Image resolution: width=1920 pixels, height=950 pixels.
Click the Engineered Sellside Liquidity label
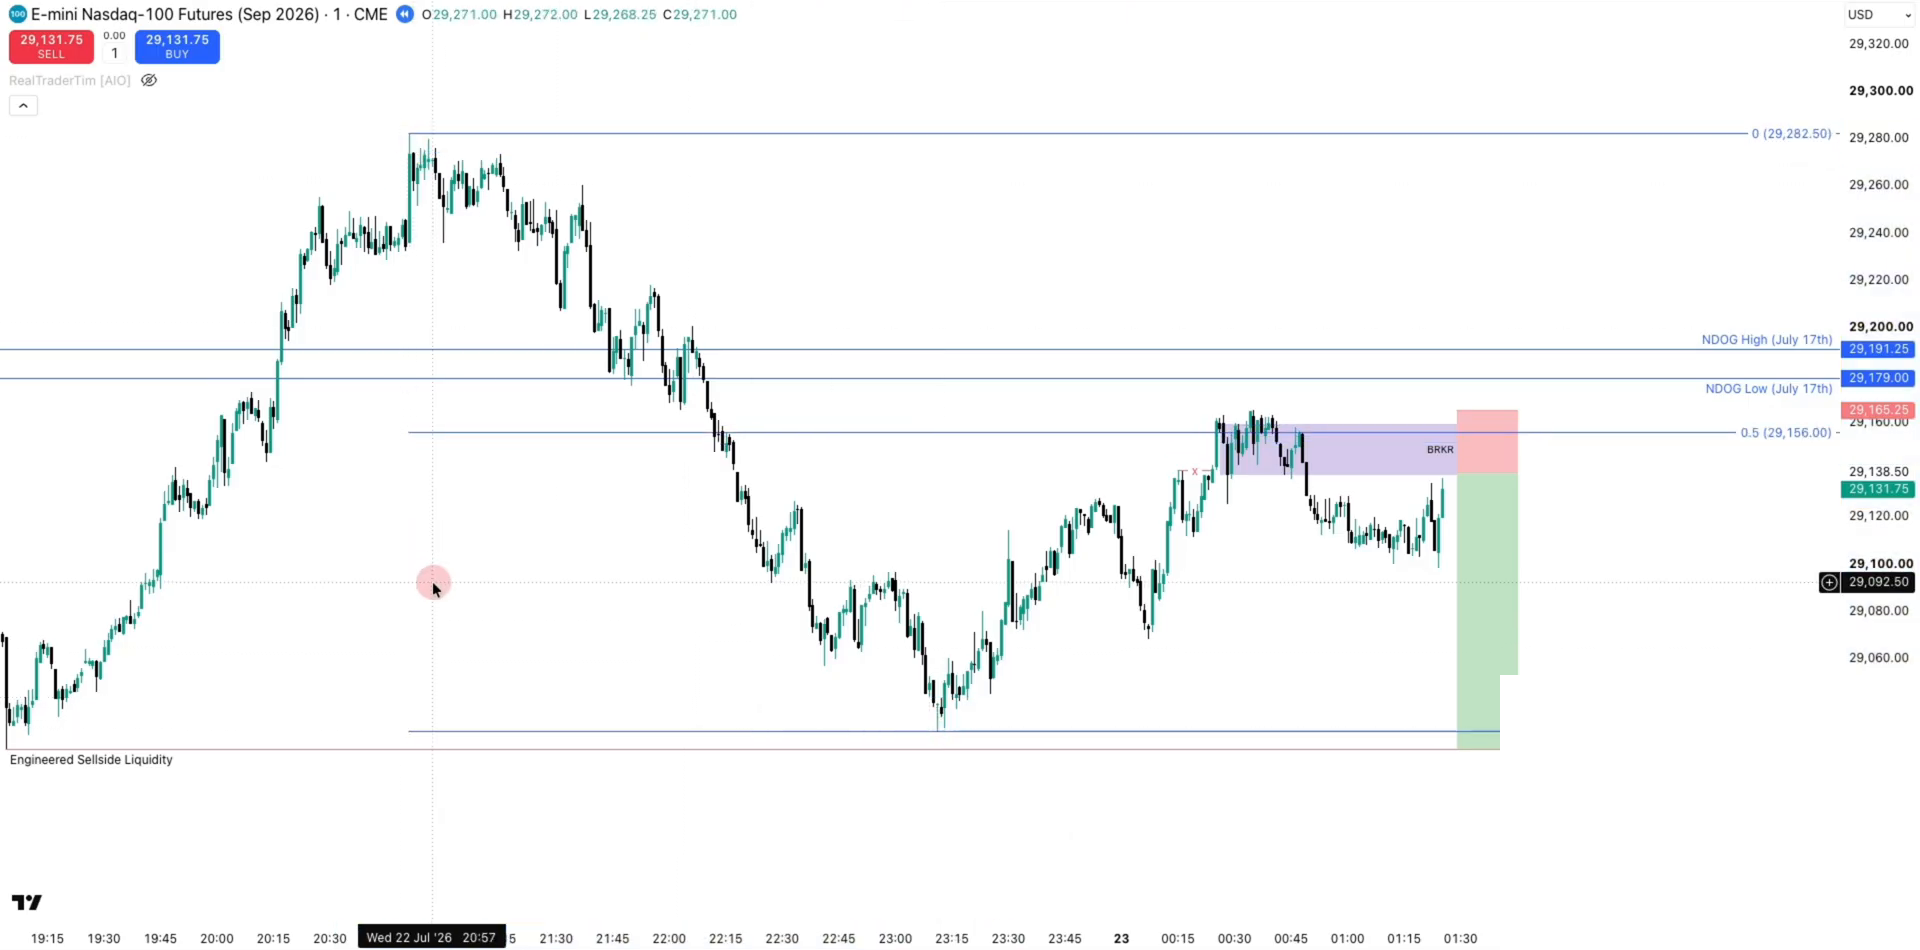[x=91, y=760]
